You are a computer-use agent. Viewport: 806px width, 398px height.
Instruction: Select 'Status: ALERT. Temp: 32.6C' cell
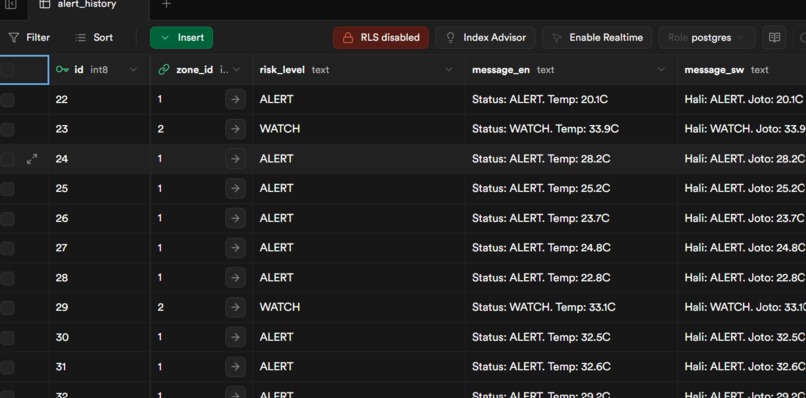[572, 367]
